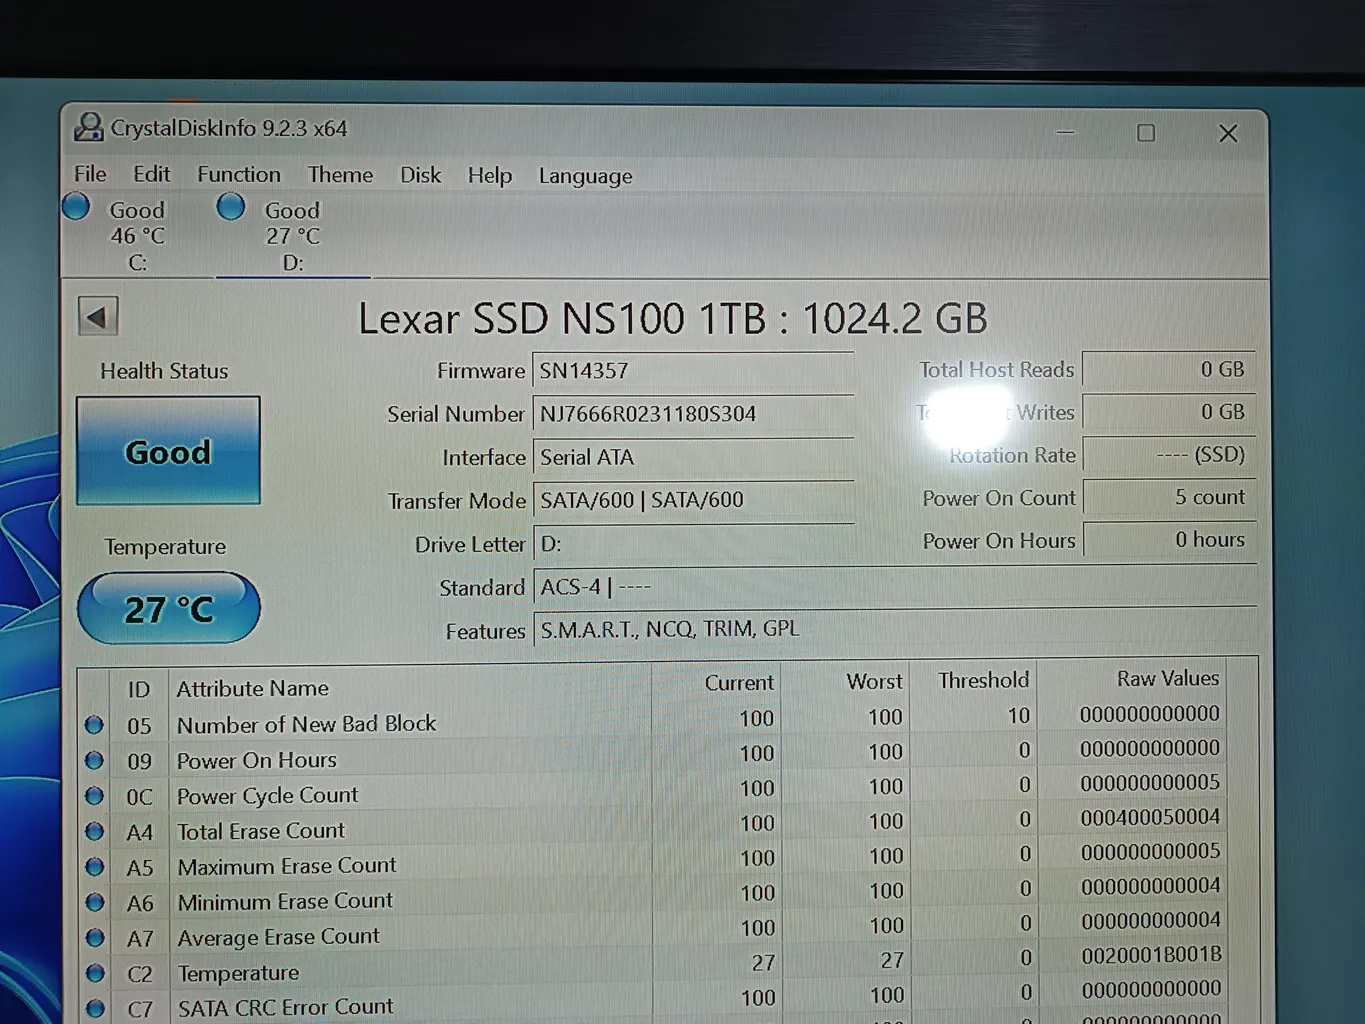Select the D: drive status circle

click(x=231, y=207)
